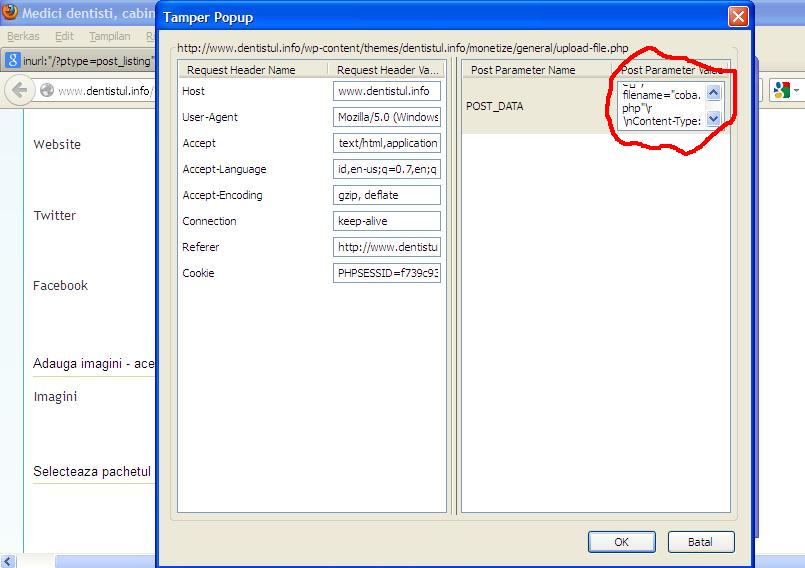Click the Website label on the page
The image size is (805, 568).
click(x=57, y=144)
